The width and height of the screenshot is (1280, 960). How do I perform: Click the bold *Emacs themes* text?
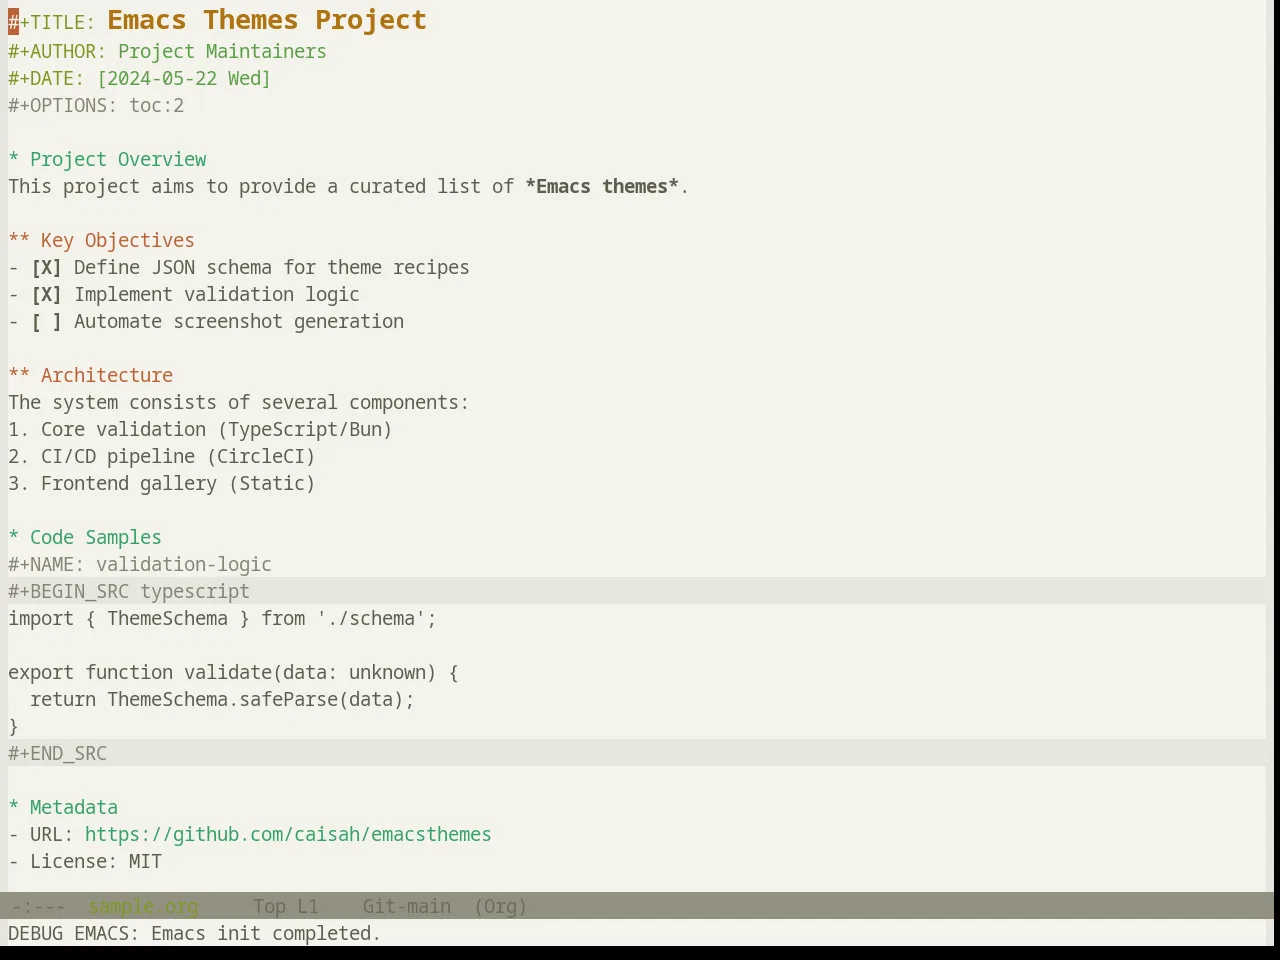click(602, 187)
